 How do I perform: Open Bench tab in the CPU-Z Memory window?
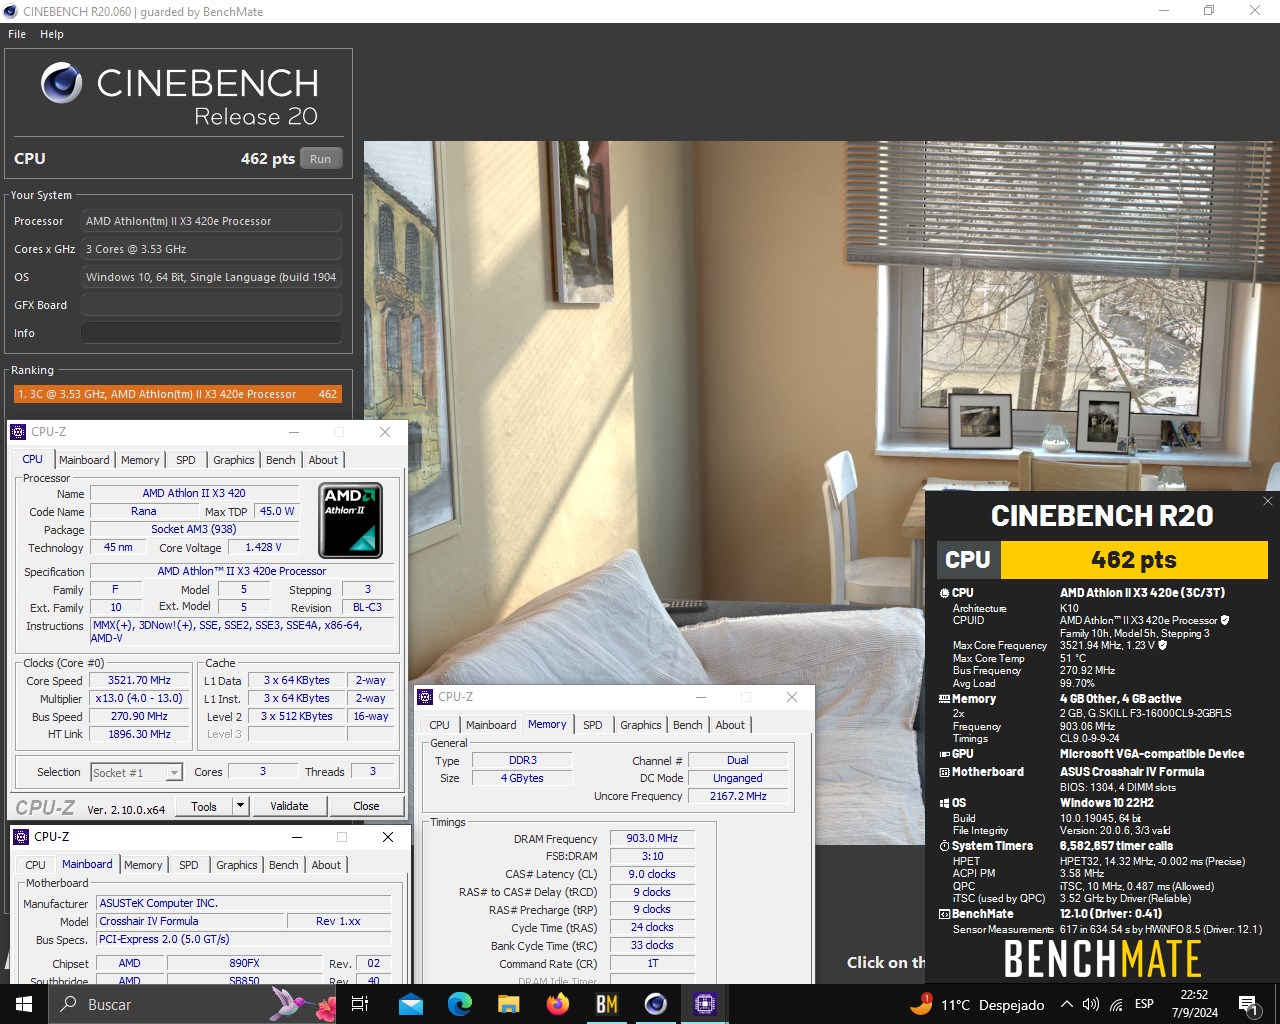[x=688, y=725]
